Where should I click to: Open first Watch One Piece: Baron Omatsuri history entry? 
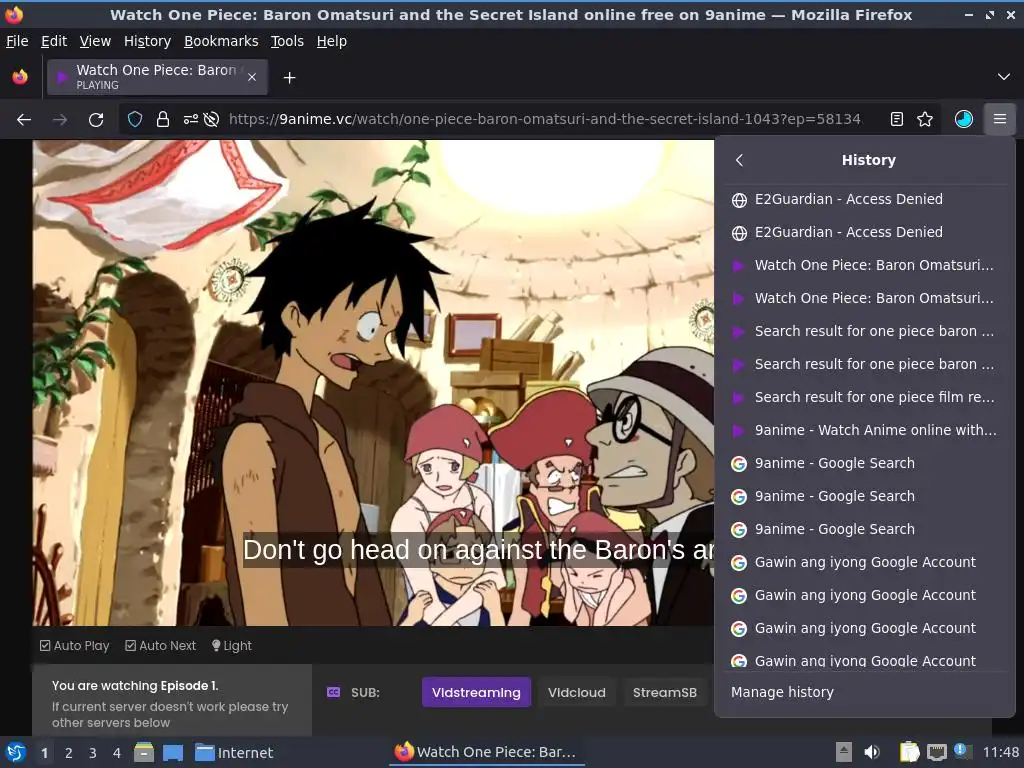865,265
